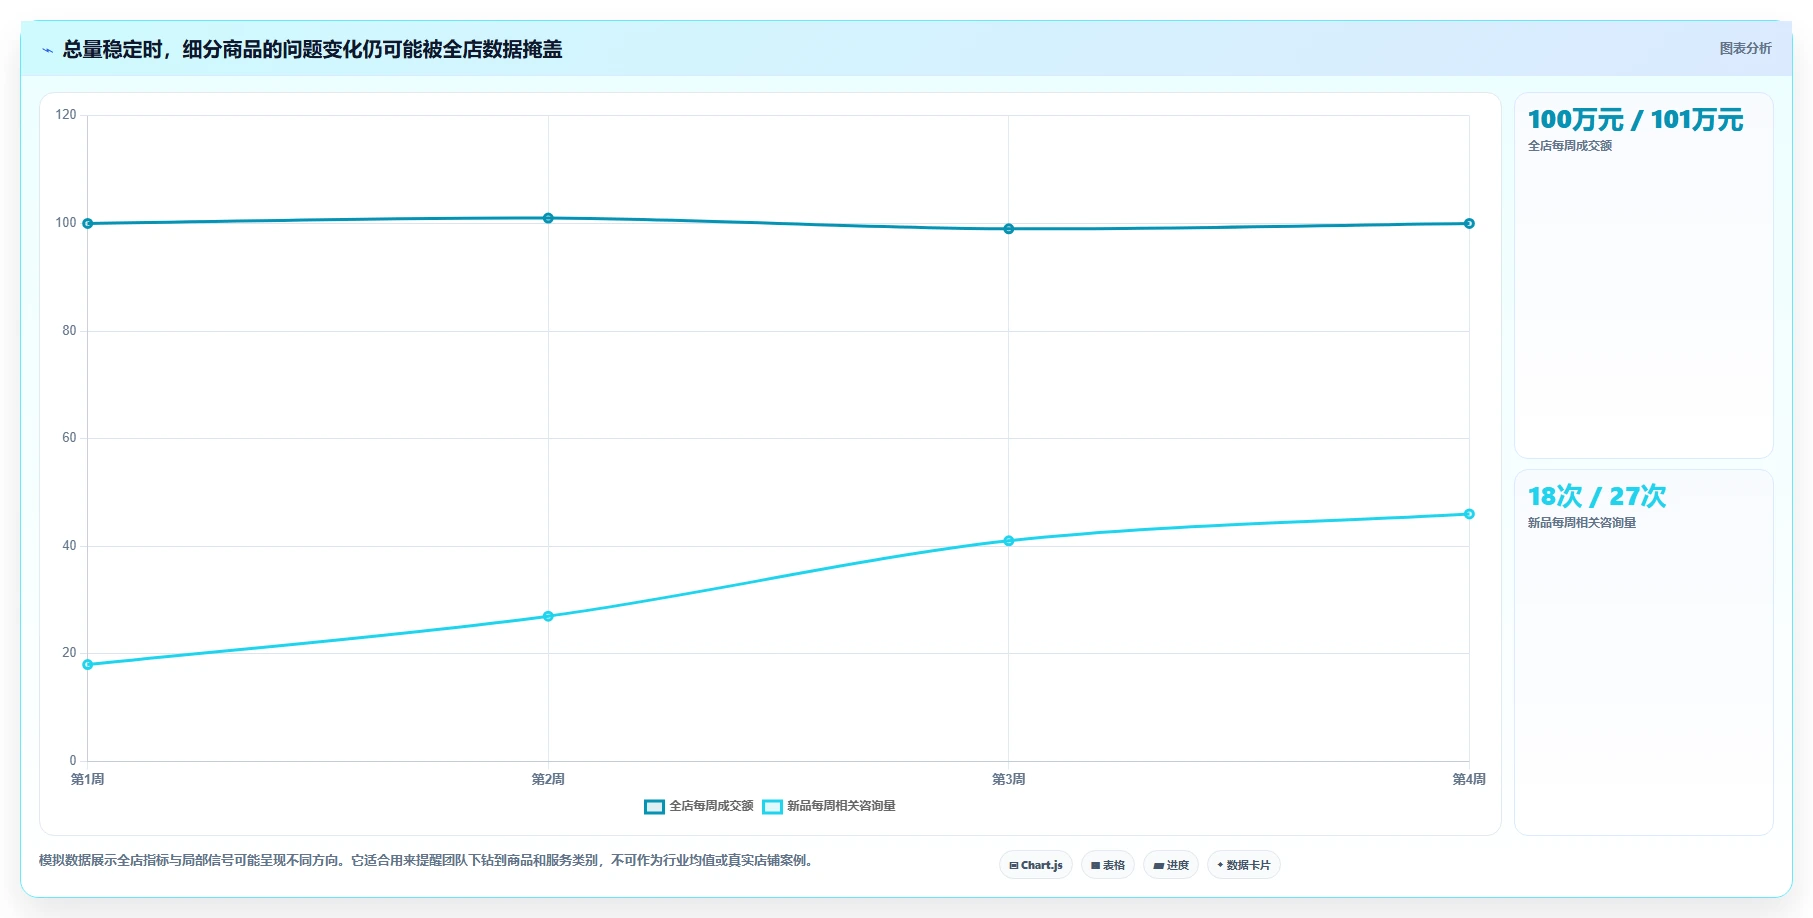Image resolution: width=1813 pixels, height=918 pixels.
Task: Click the Chart.js chip
Action: 1036,865
